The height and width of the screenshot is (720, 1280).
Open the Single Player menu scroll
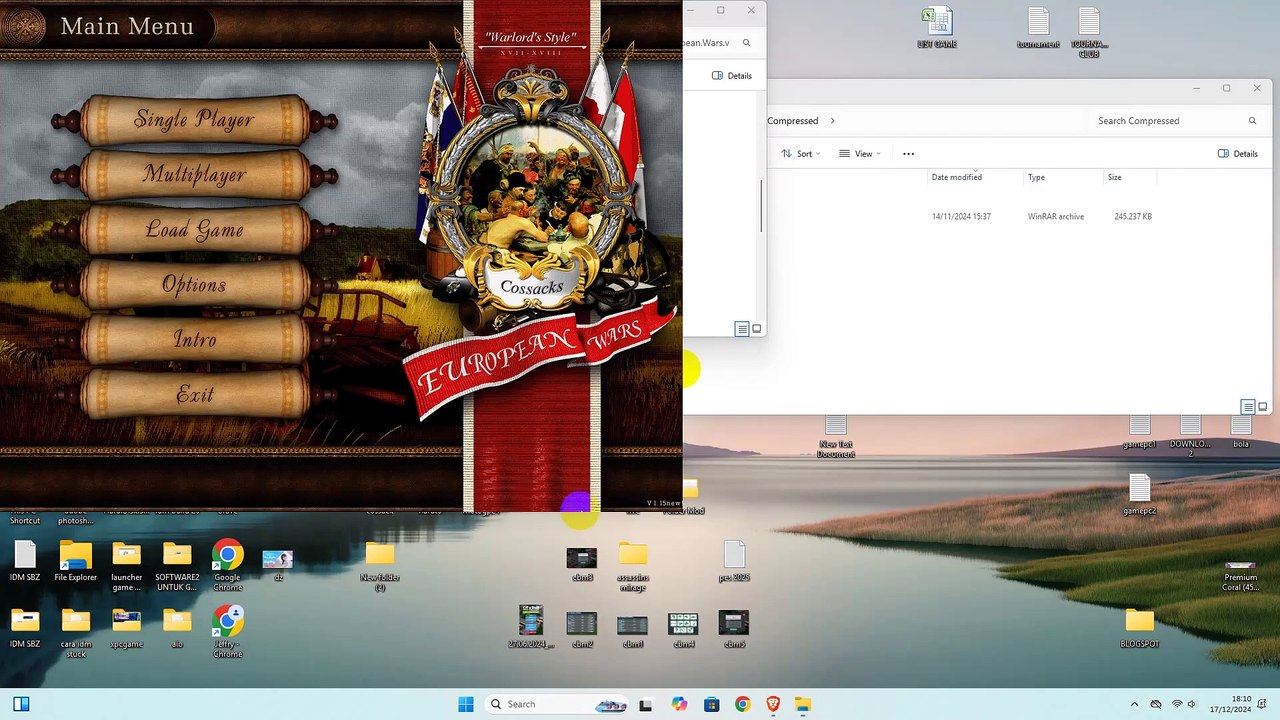click(x=194, y=121)
